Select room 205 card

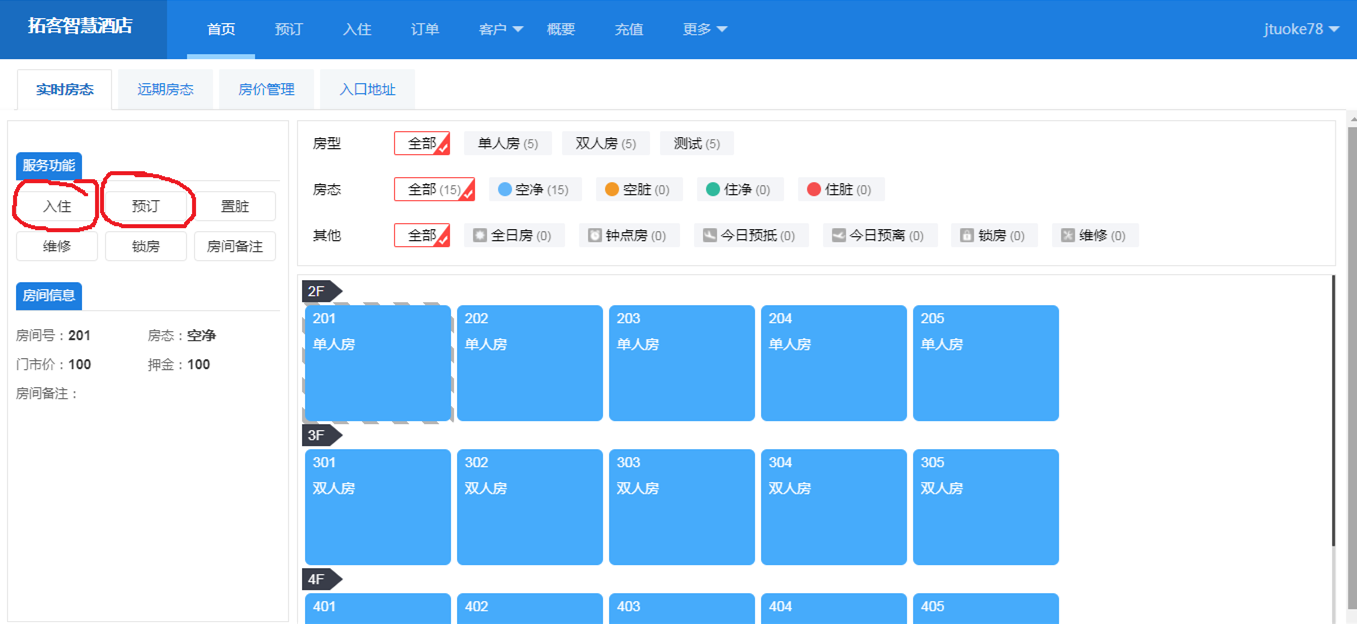pos(986,363)
